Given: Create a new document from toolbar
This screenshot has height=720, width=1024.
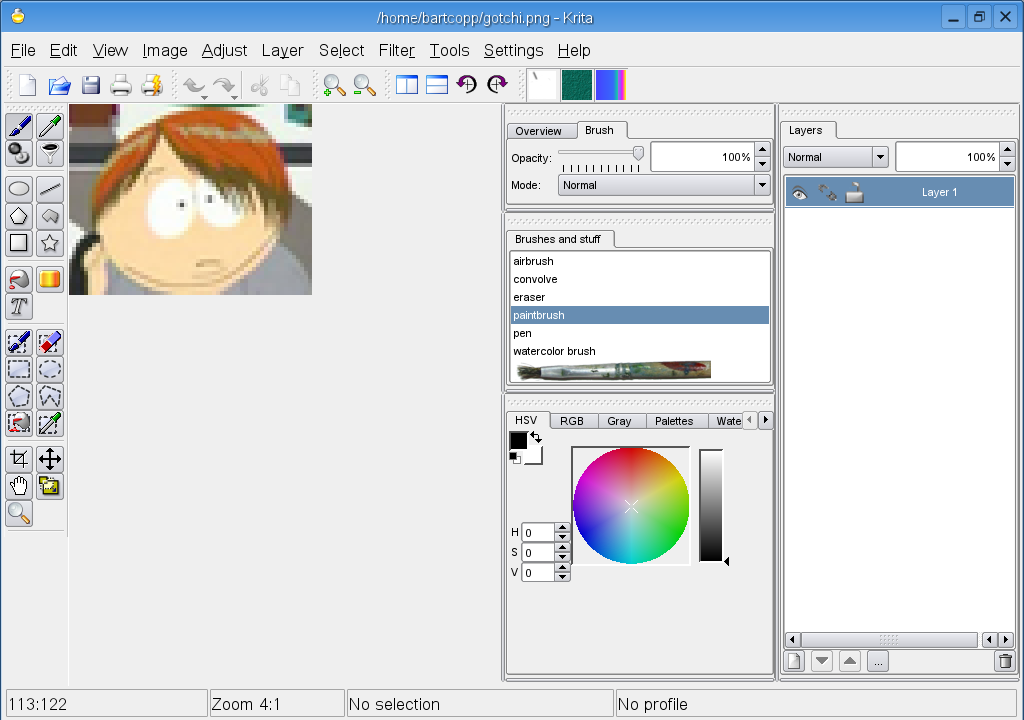Looking at the screenshot, I should pos(27,85).
